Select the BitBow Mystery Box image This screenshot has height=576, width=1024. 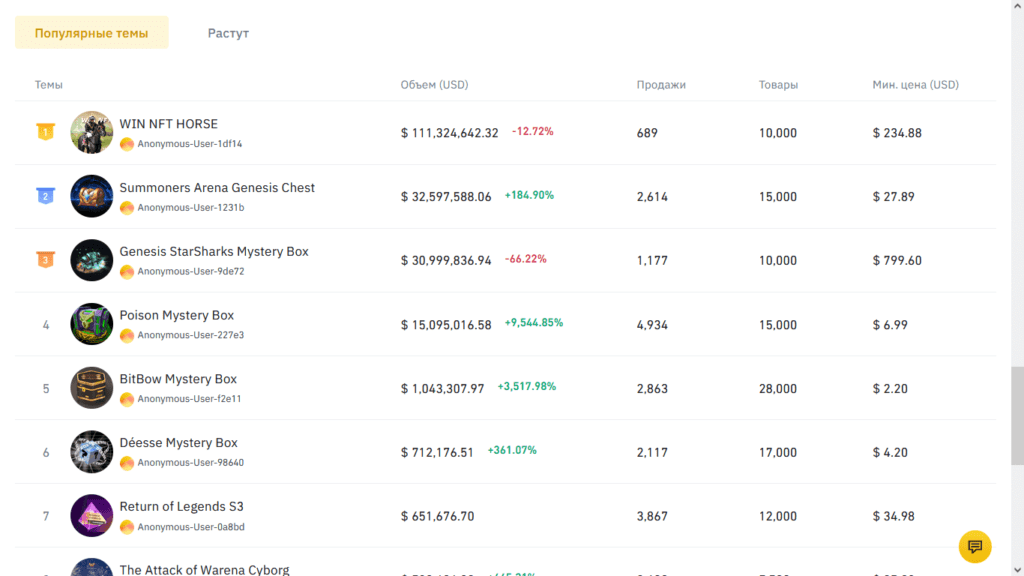pos(92,388)
